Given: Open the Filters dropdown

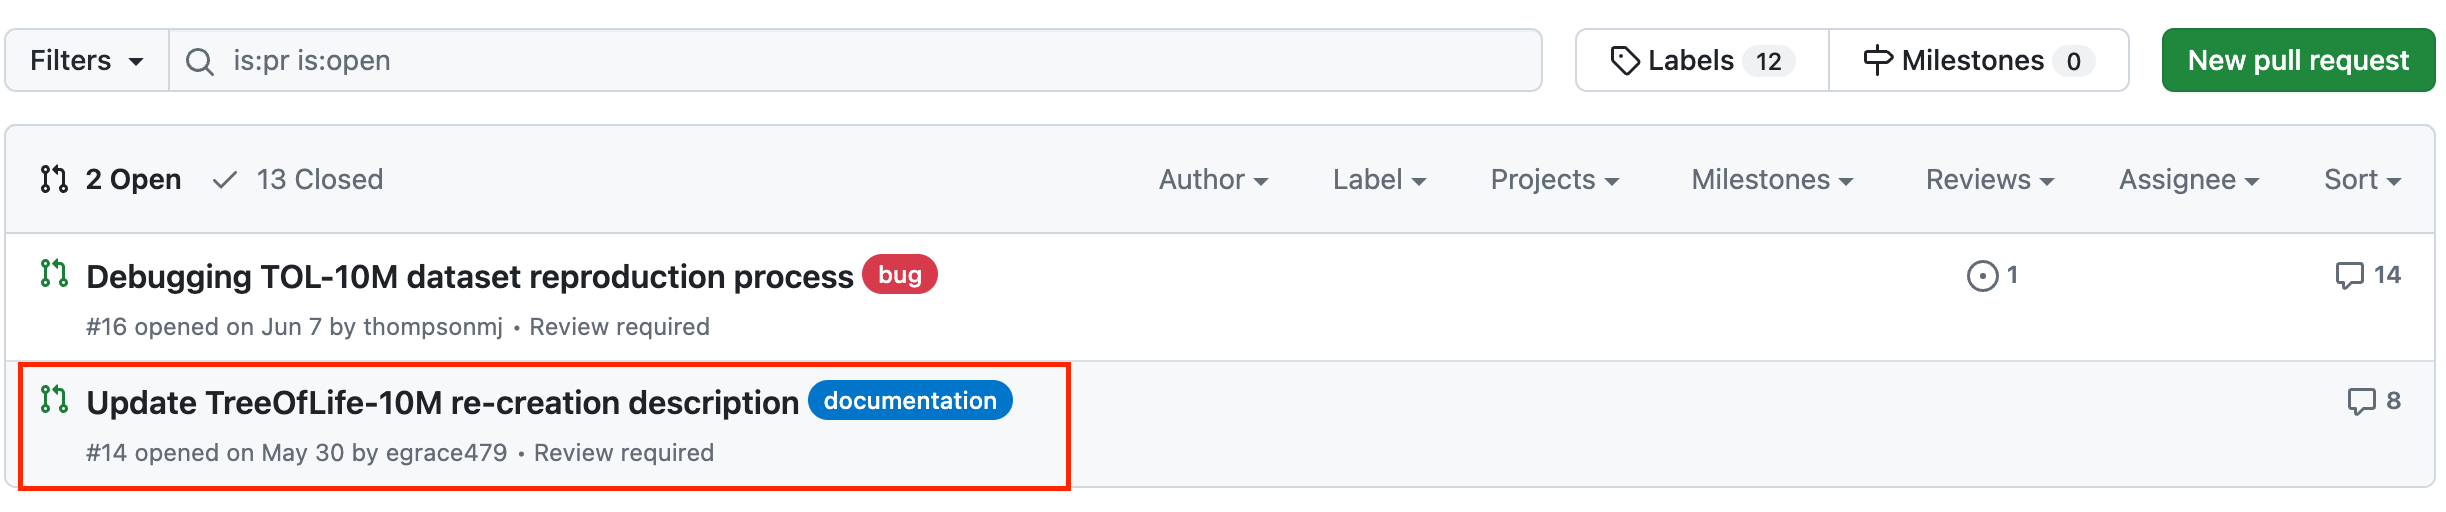Looking at the screenshot, I should [87, 61].
